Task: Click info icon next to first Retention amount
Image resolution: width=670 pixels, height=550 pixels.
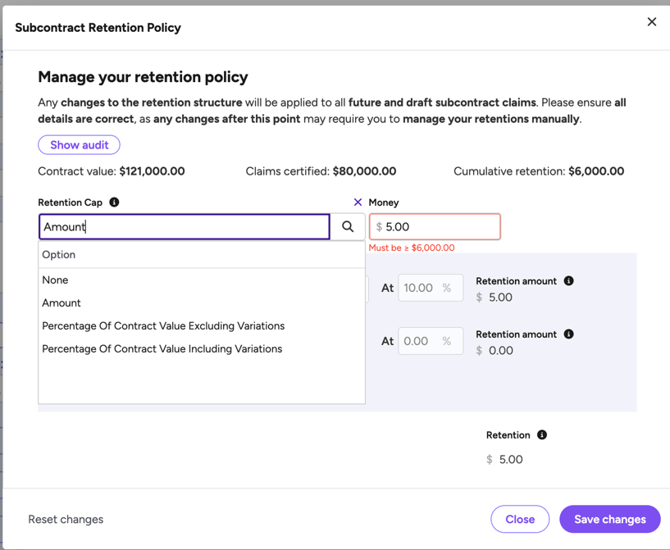Action: pos(569,281)
